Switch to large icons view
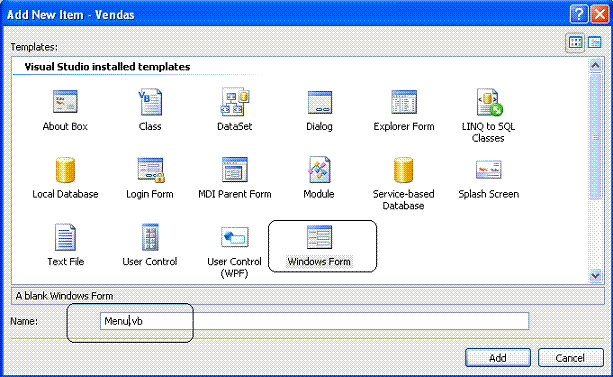This screenshot has height=377, width=613. tap(575, 42)
